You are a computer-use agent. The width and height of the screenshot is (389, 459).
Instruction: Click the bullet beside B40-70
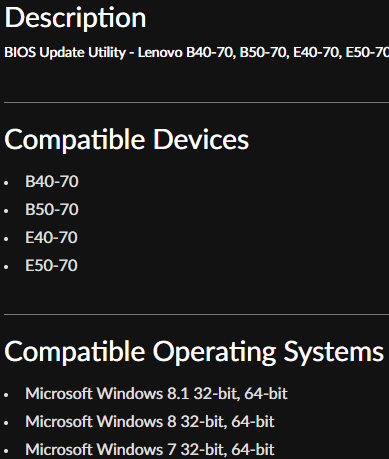click(x=6, y=183)
